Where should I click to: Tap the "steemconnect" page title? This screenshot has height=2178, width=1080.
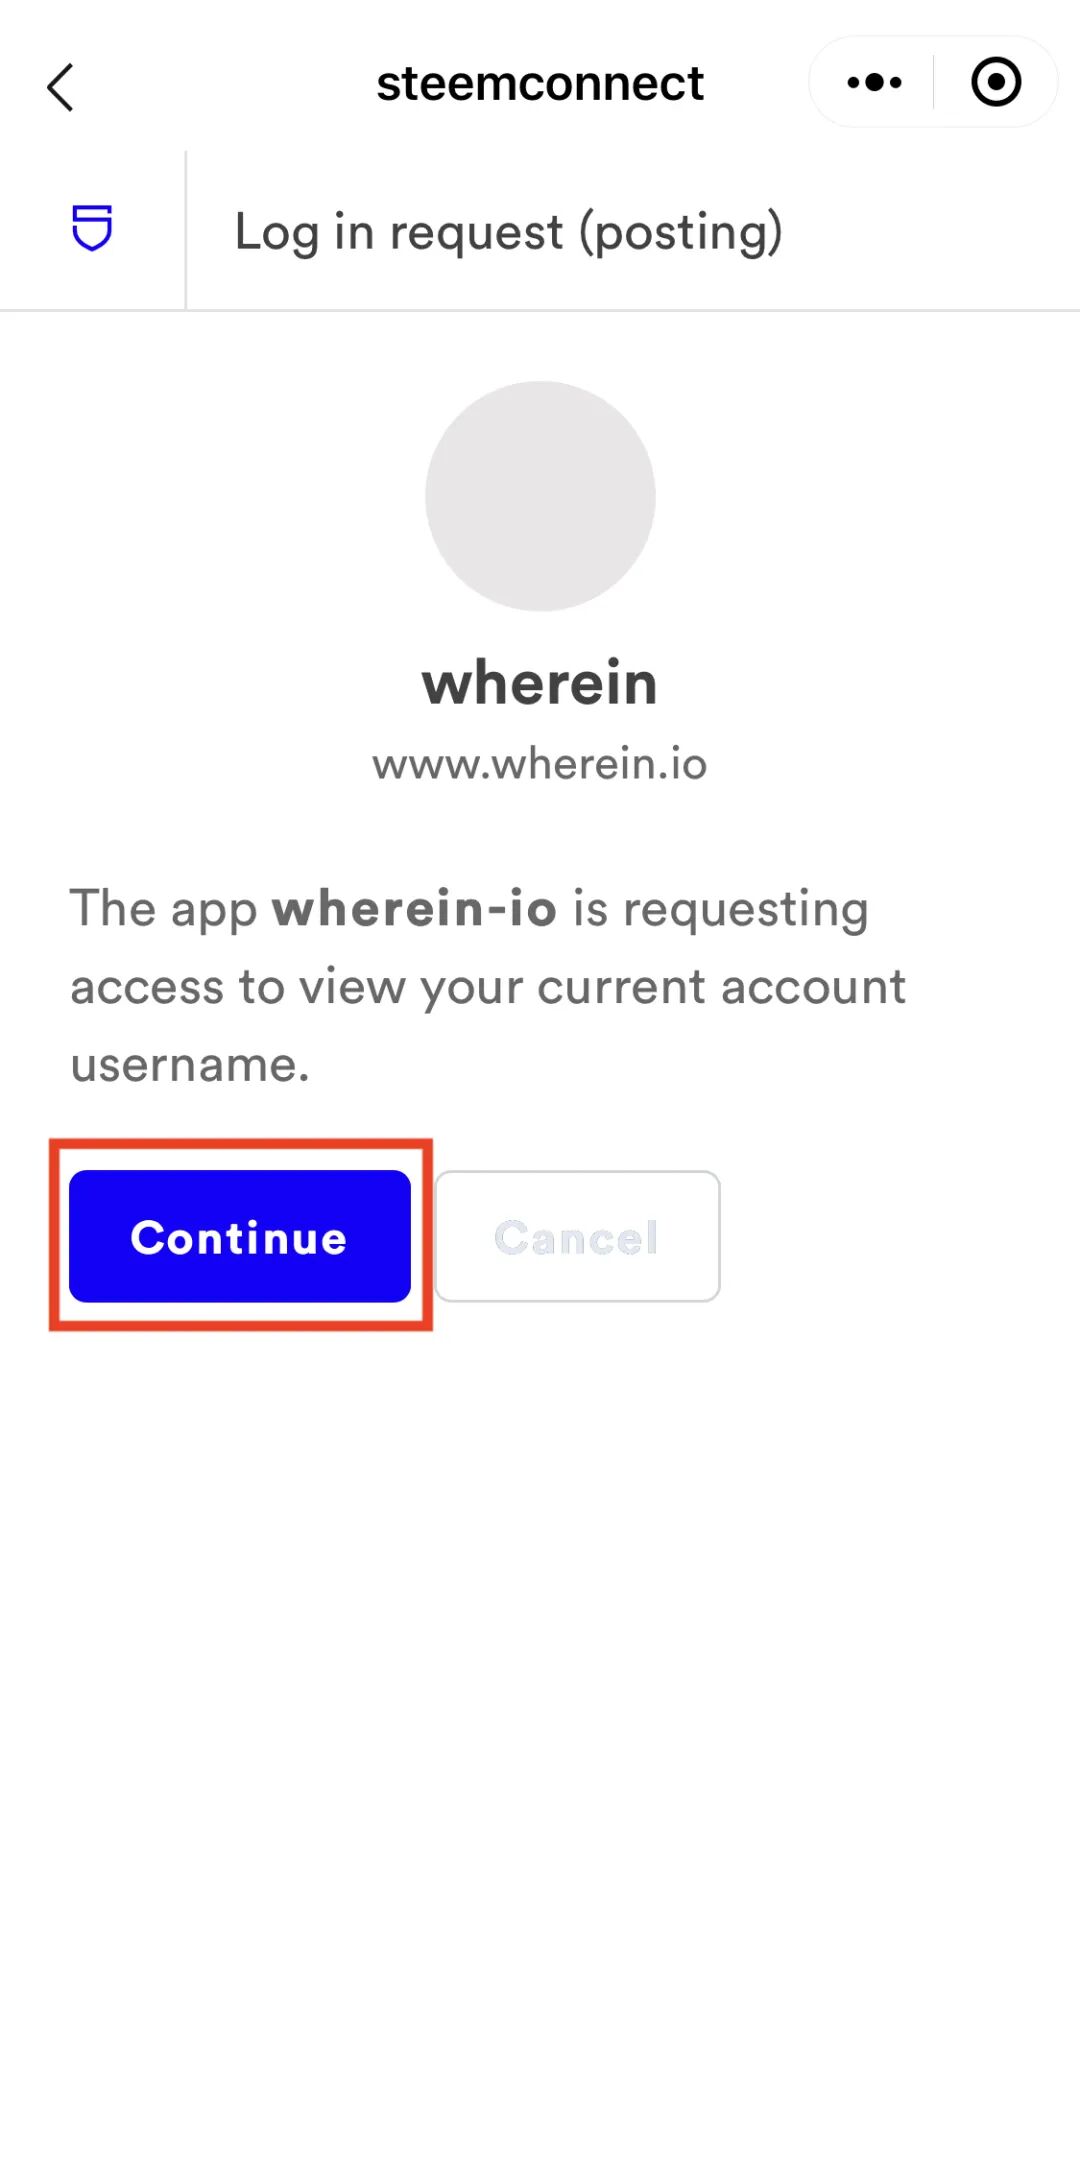coord(540,83)
